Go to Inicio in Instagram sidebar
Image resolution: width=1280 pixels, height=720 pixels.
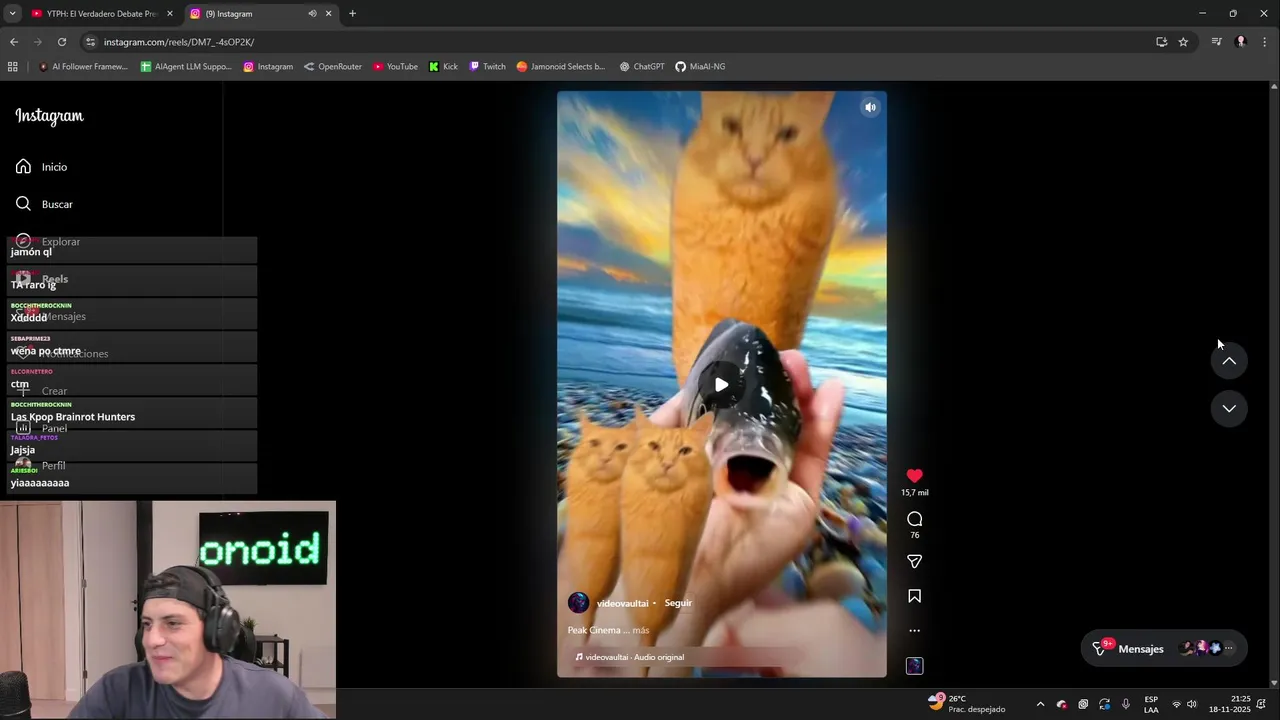(x=54, y=167)
